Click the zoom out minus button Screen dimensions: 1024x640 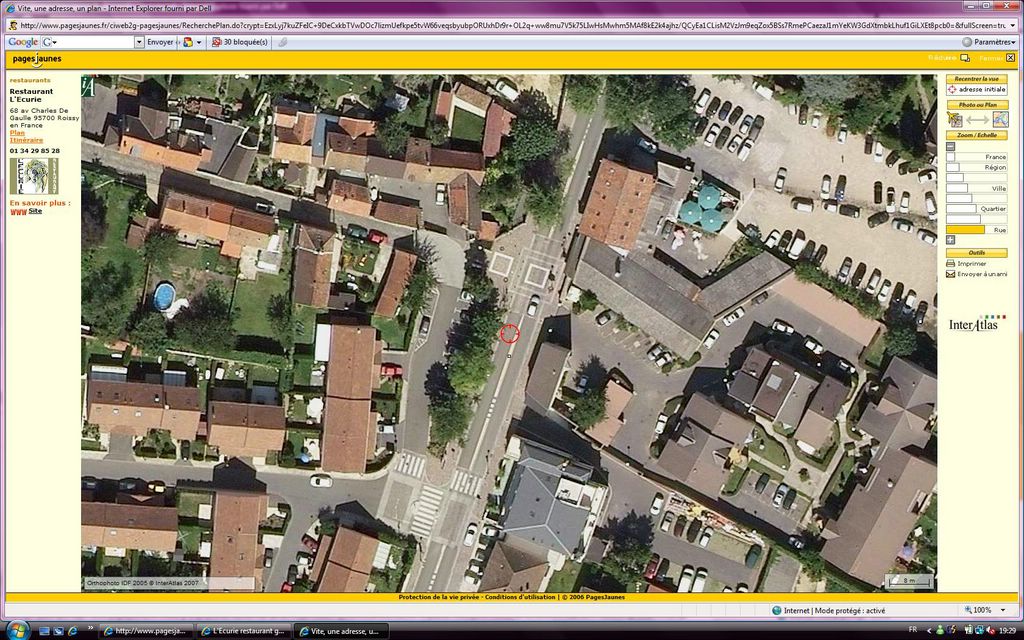click(951, 146)
